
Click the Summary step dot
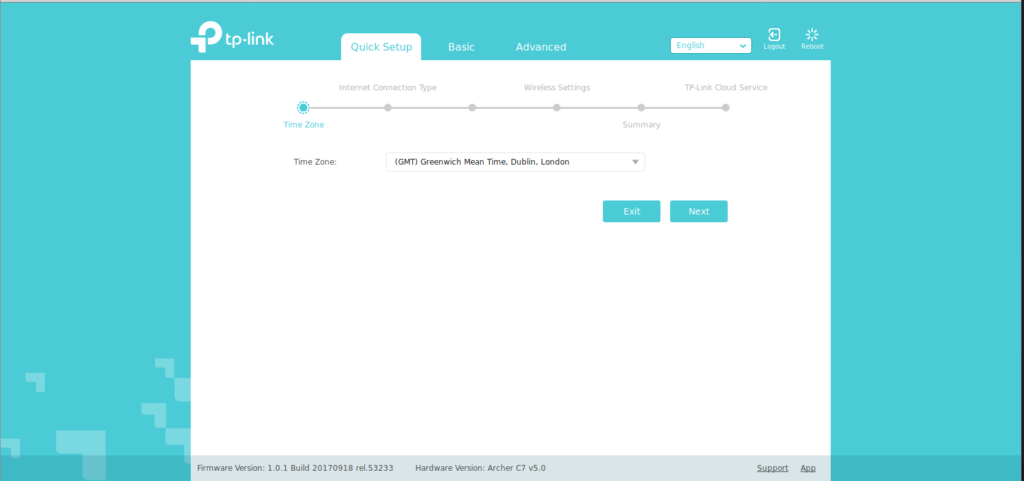coord(641,107)
